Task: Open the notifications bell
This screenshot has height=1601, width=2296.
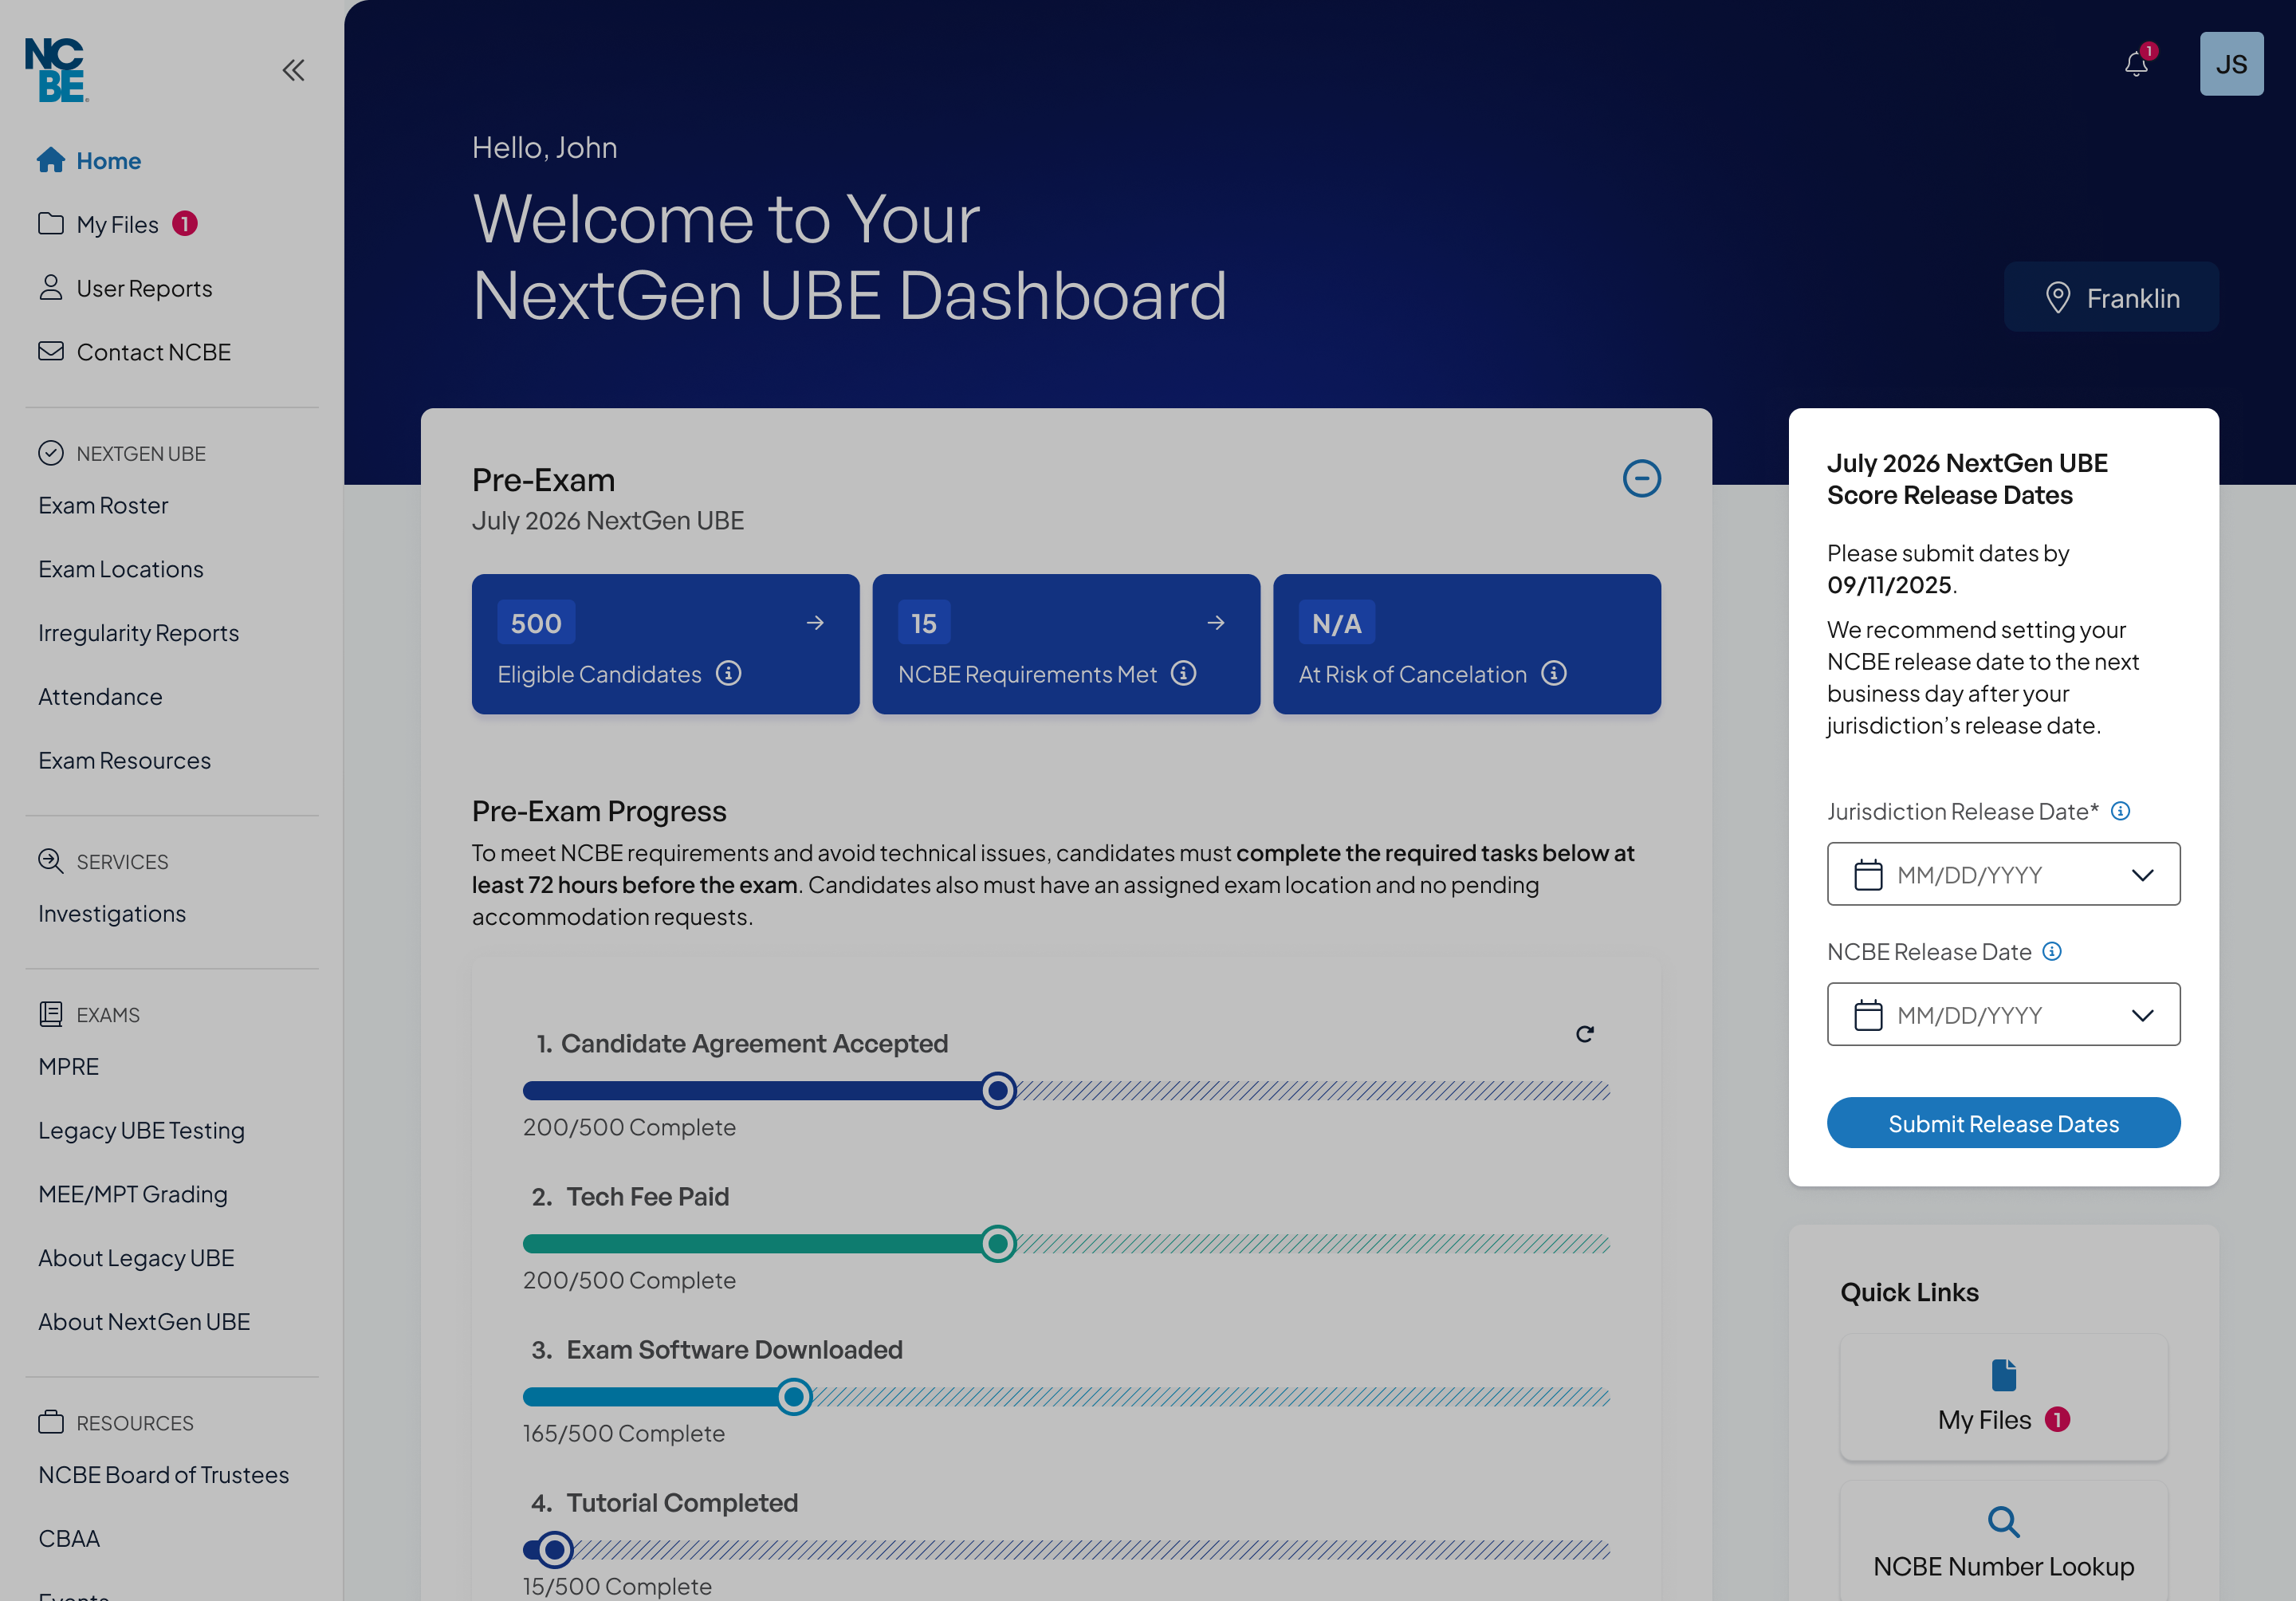Action: point(2136,64)
